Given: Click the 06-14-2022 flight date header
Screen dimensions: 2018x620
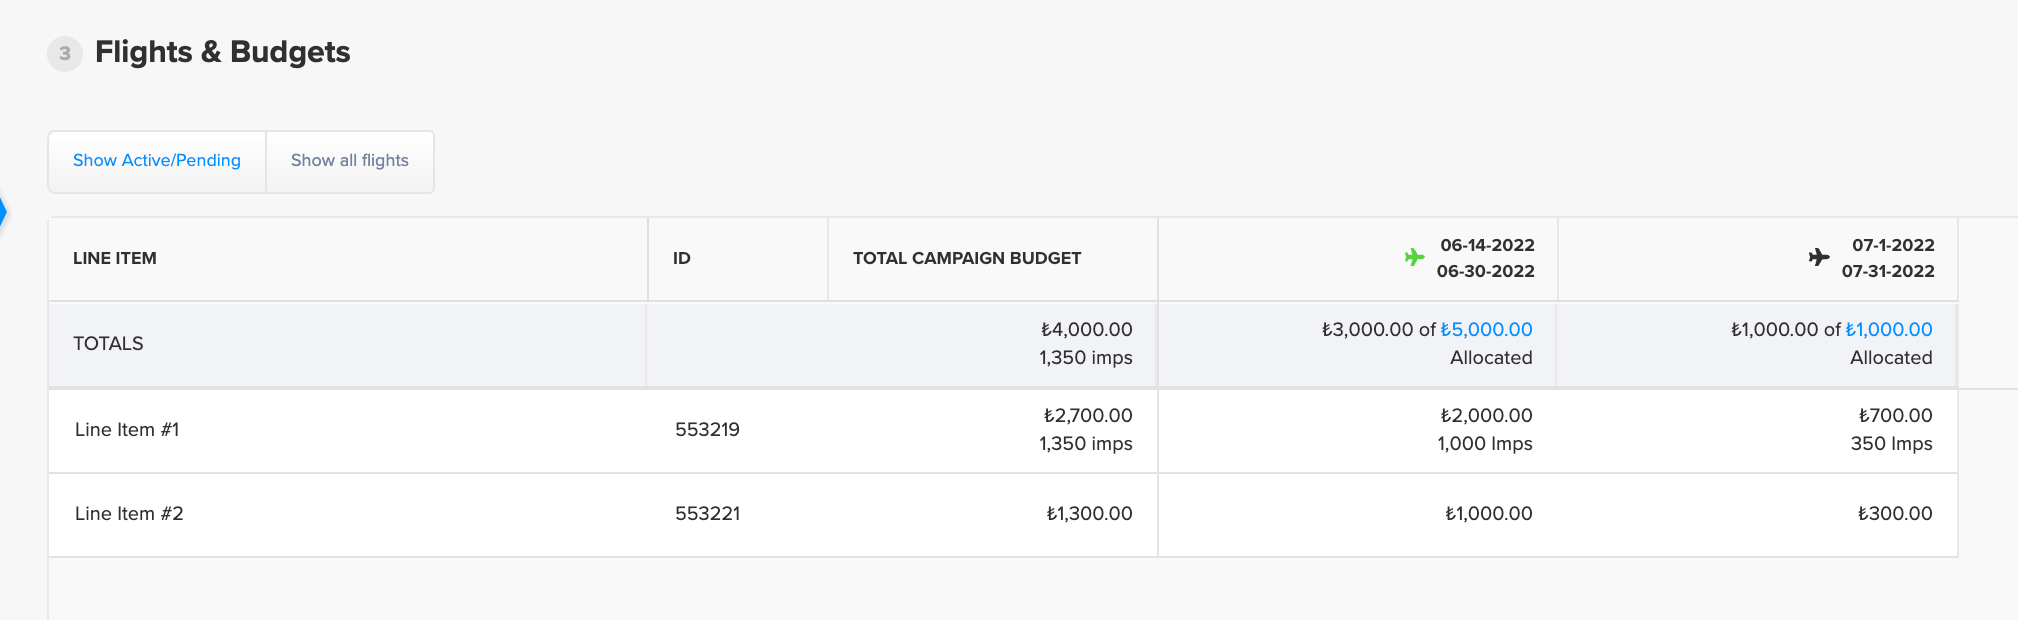Looking at the screenshot, I should pyautogui.click(x=1487, y=245).
